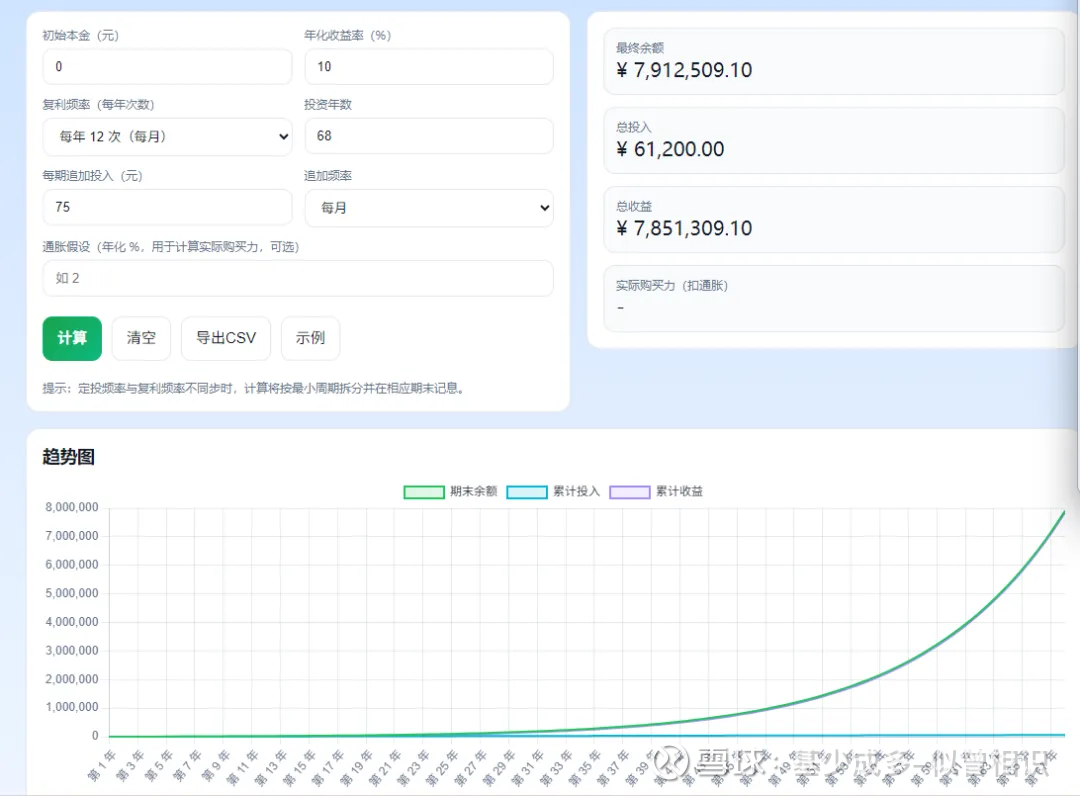Screen dimensions: 1080x796
Task: Toggle 累计收益 legend item
Action: 656,491
